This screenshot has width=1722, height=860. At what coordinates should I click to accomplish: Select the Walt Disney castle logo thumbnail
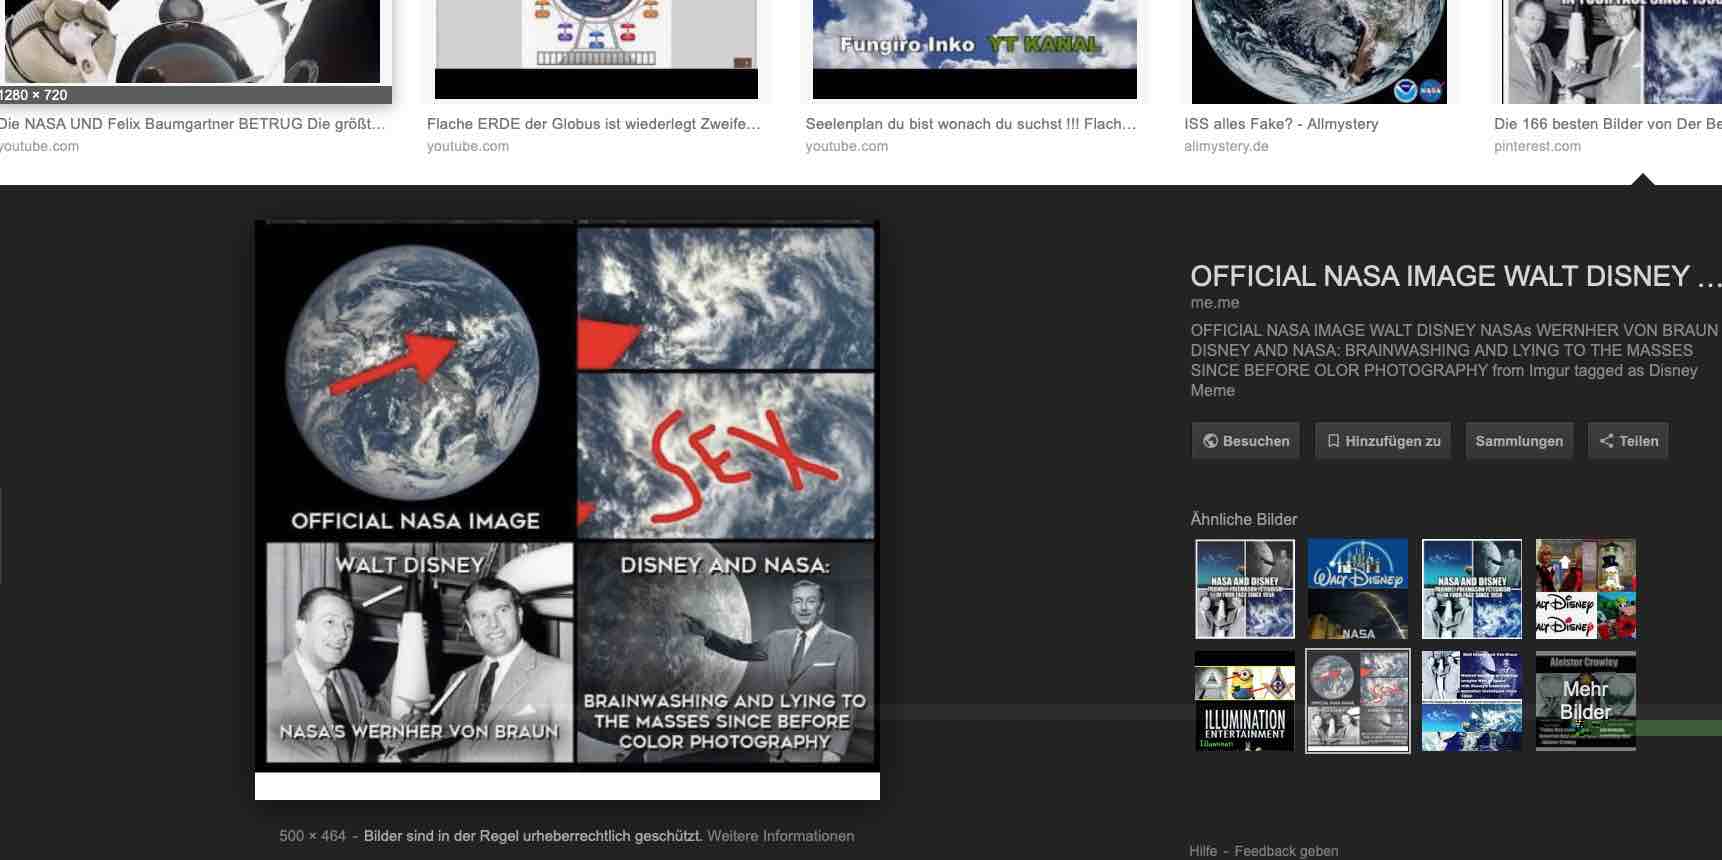pyautogui.click(x=1357, y=589)
